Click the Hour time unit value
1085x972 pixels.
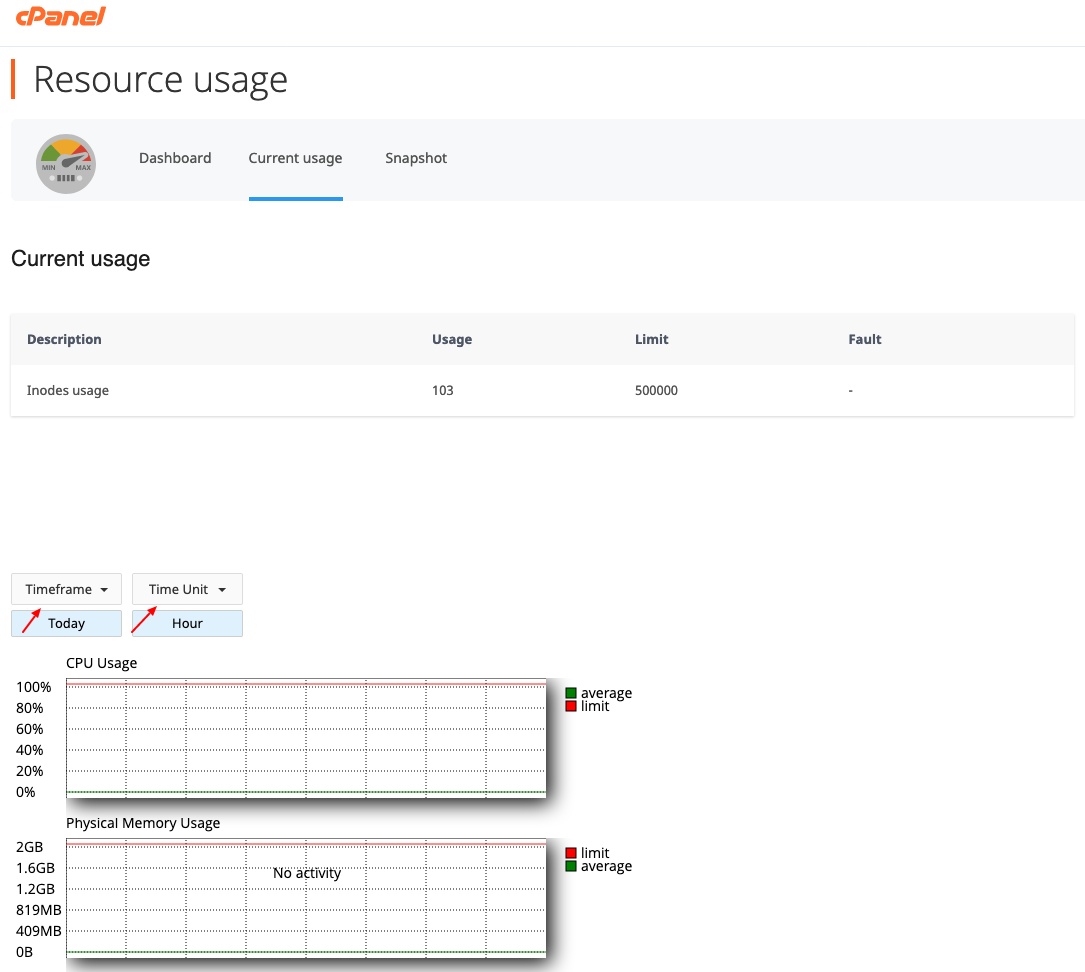(x=187, y=623)
